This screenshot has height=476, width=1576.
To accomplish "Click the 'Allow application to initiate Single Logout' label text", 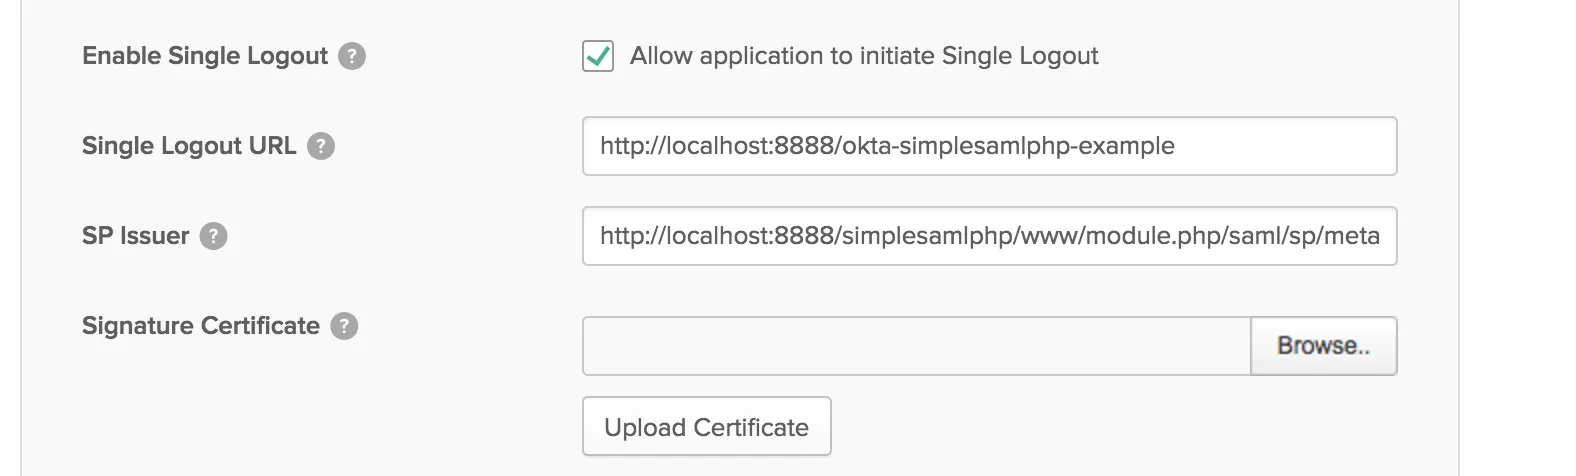I will [864, 56].
